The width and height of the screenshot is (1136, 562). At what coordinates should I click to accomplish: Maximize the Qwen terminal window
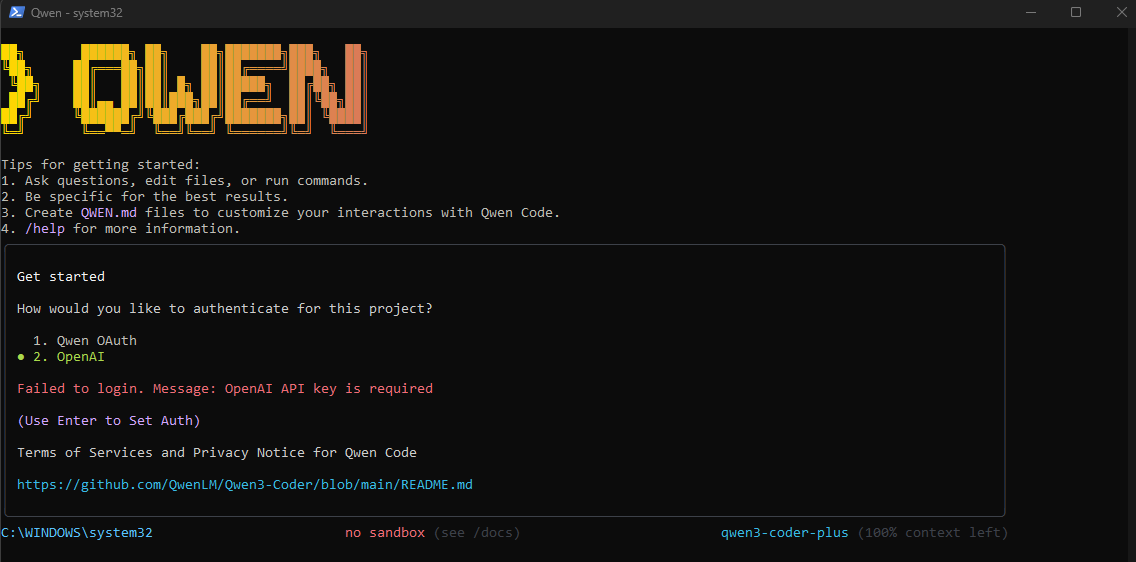point(1076,12)
